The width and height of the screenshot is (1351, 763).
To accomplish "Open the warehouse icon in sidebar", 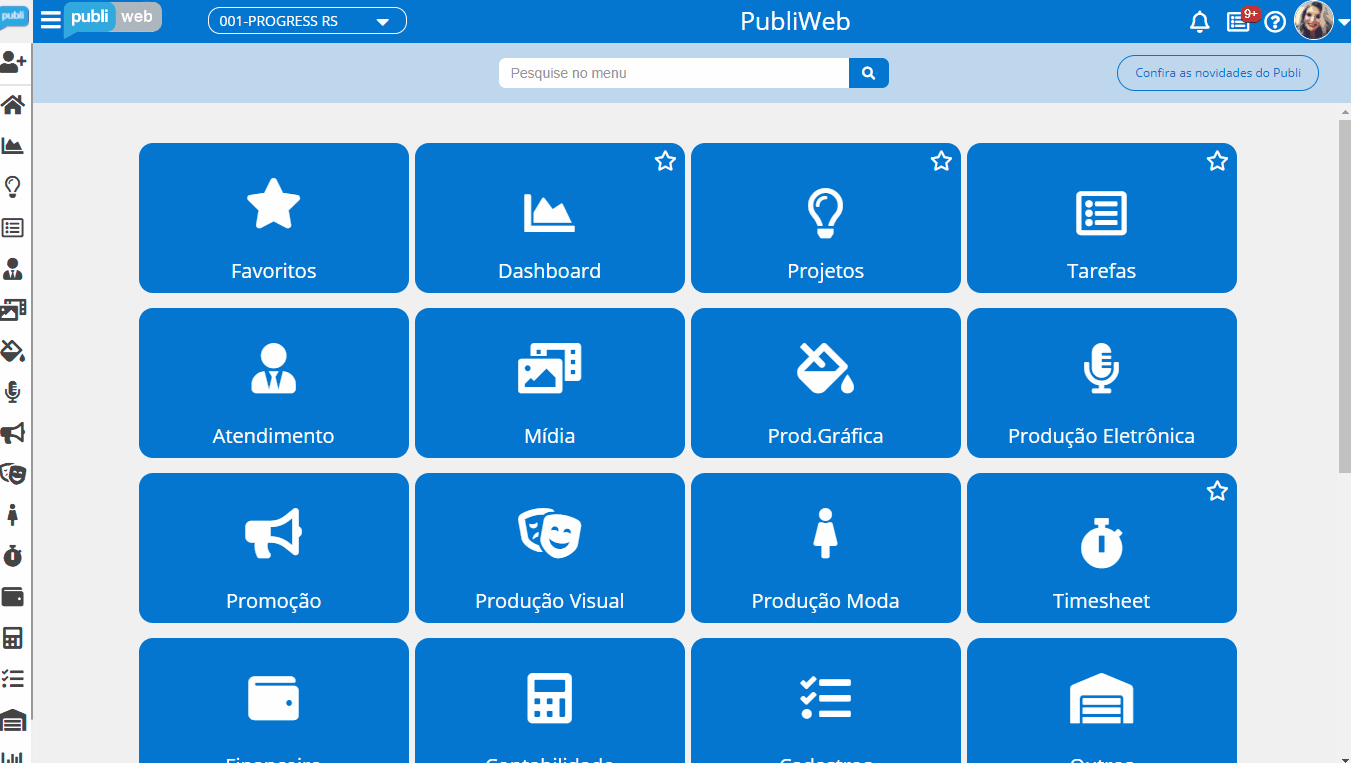I will tap(13, 720).
